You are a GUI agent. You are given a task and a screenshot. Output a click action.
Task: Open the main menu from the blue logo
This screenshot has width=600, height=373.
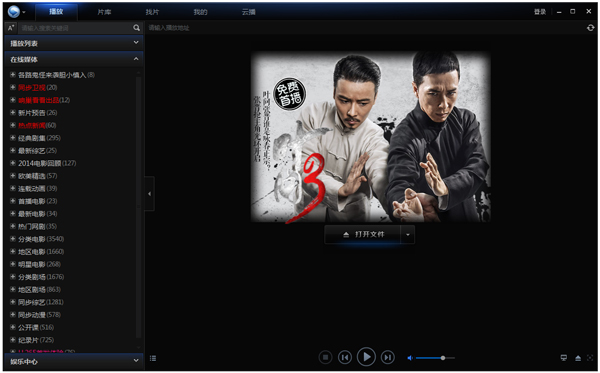point(16,11)
